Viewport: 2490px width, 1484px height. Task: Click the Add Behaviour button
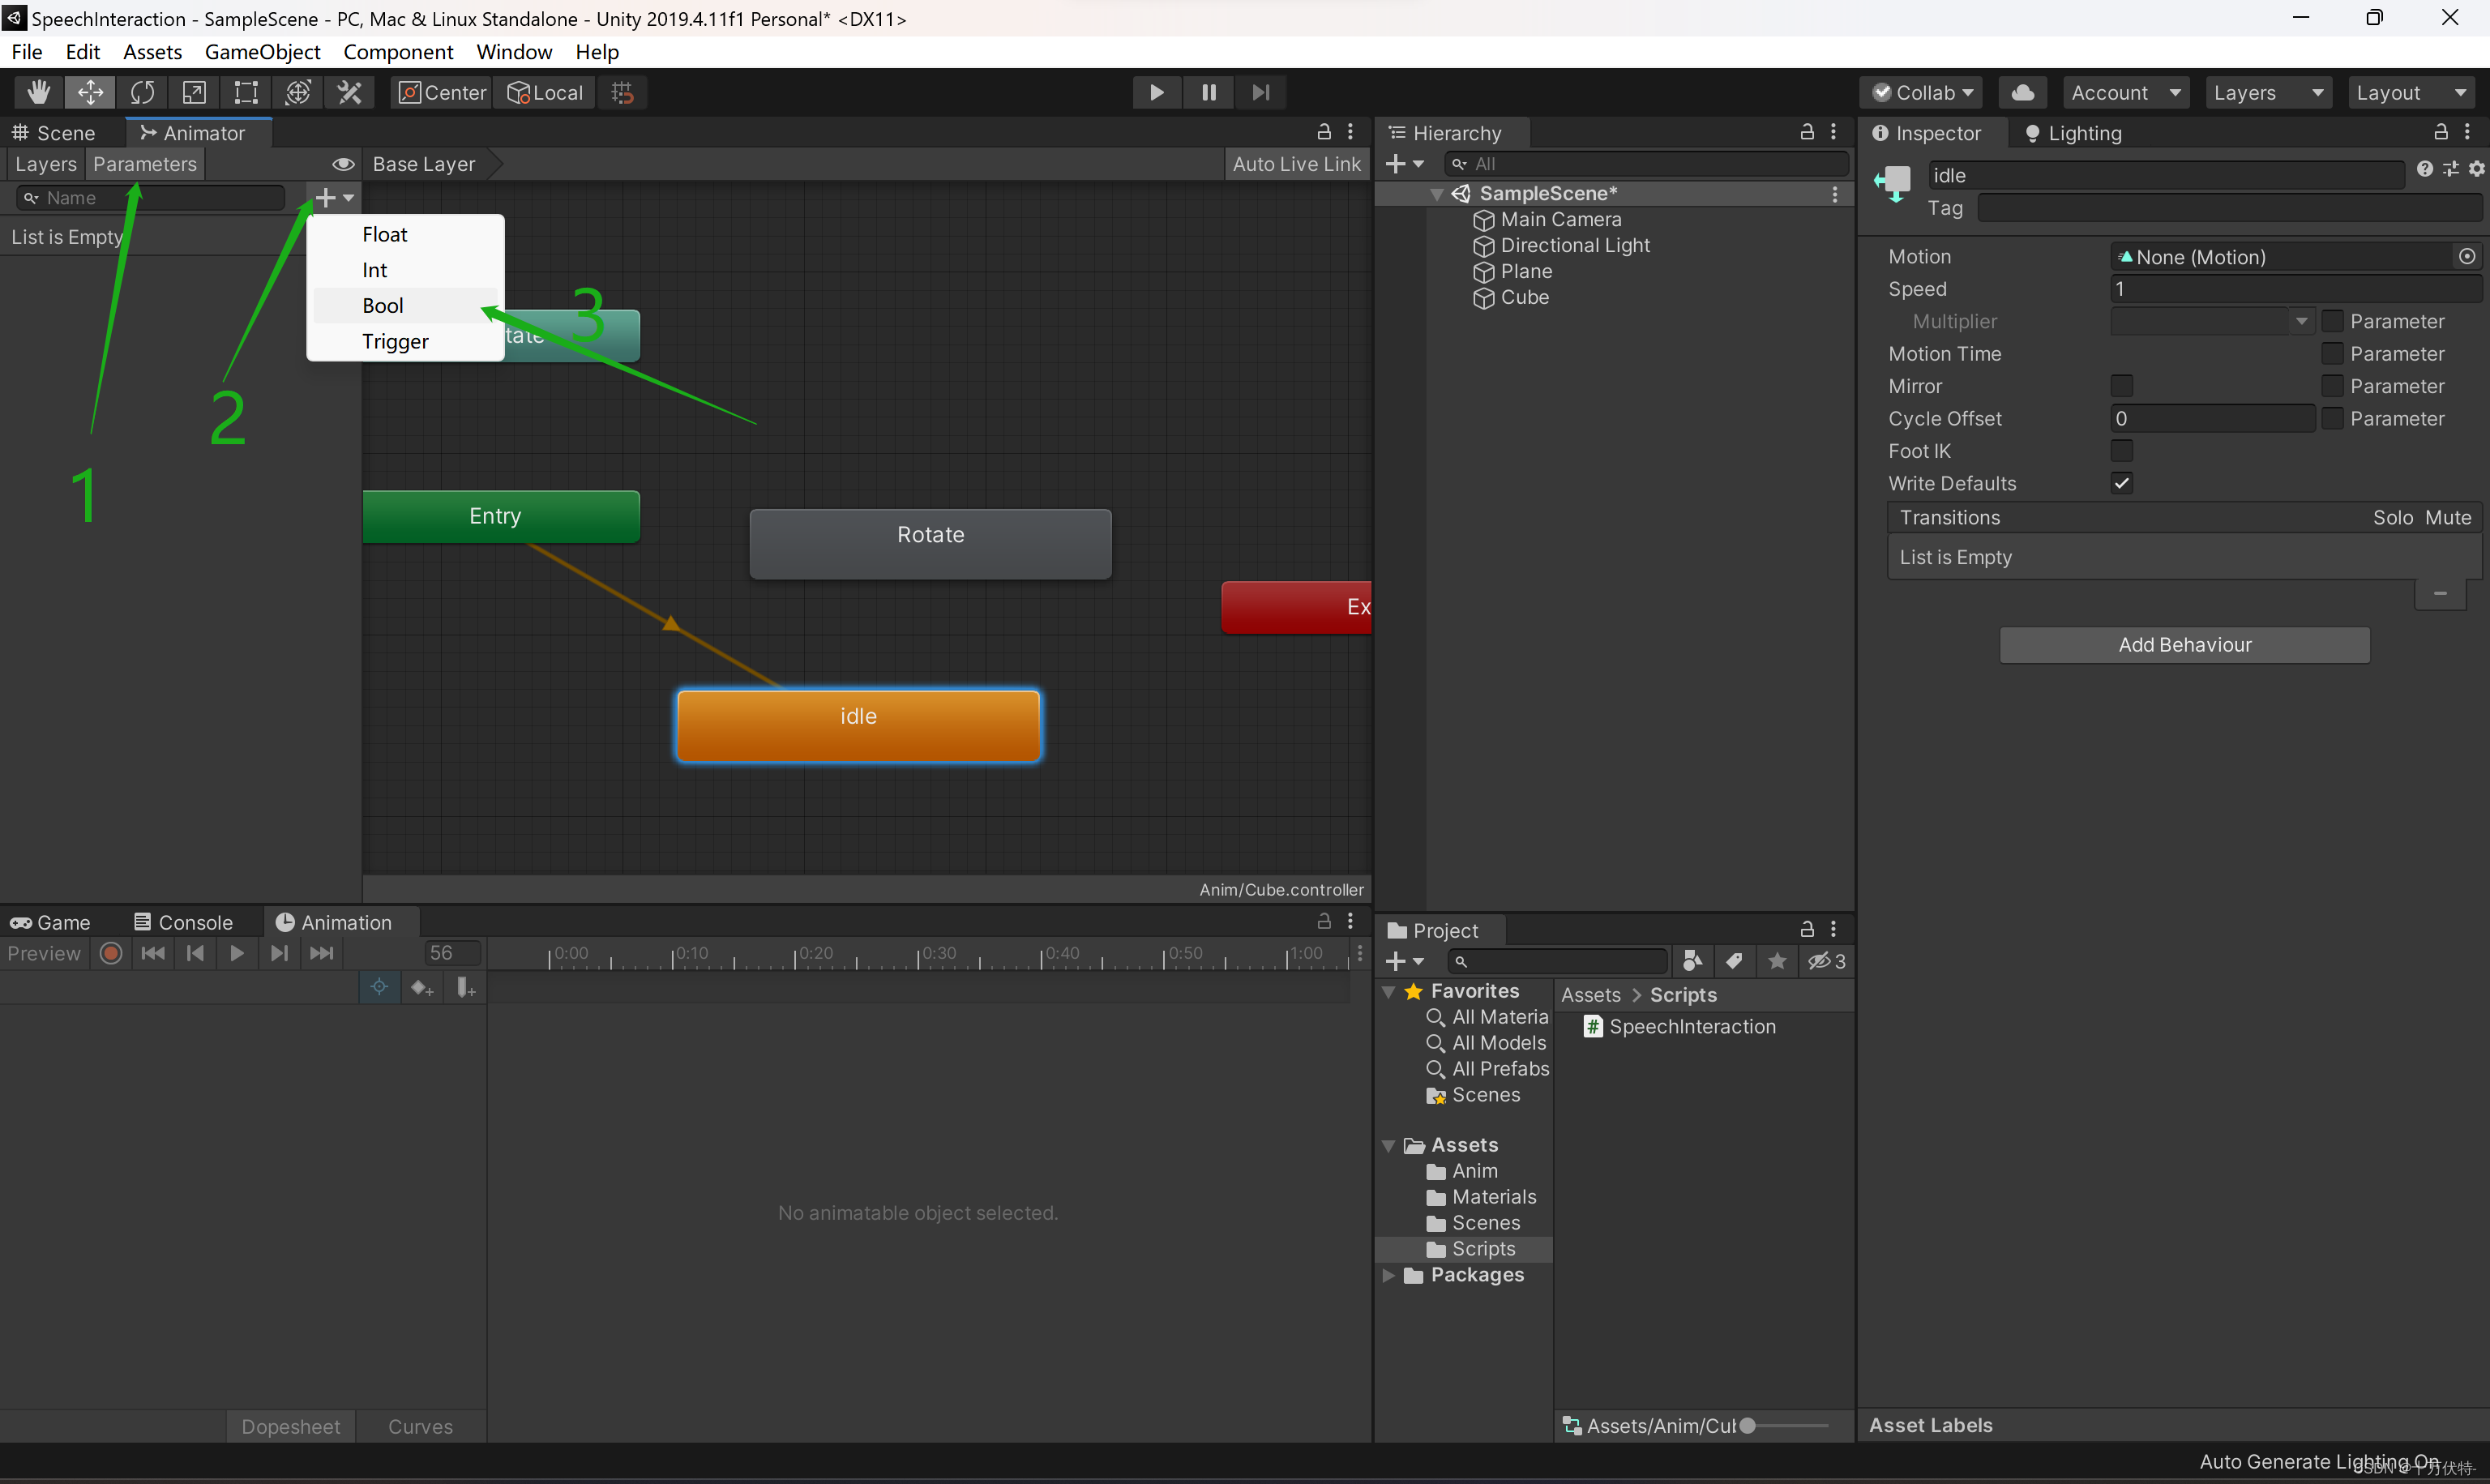[x=2184, y=644]
